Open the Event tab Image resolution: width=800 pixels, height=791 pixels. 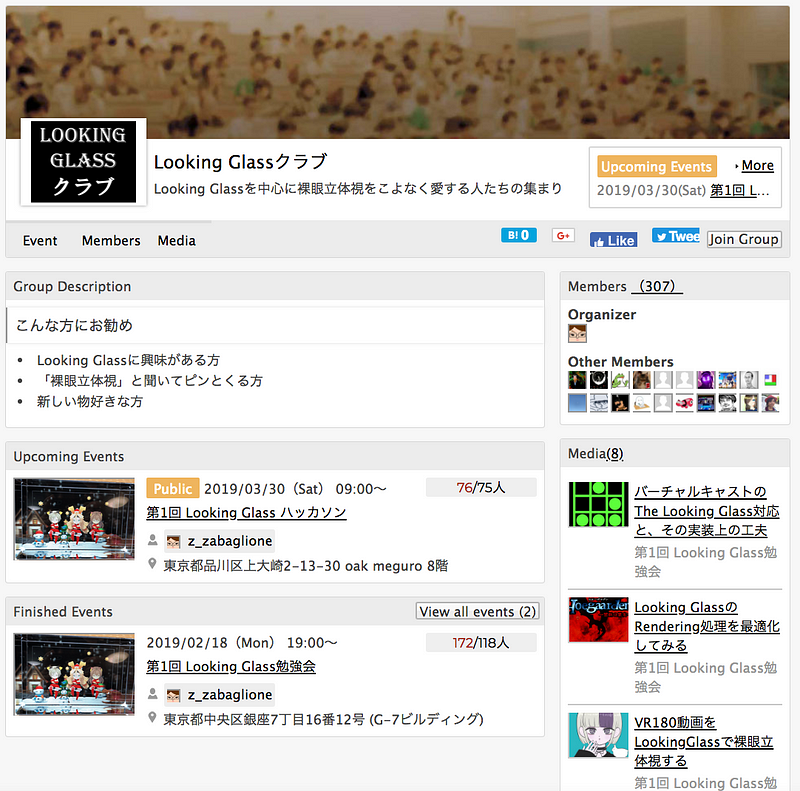pos(40,240)
